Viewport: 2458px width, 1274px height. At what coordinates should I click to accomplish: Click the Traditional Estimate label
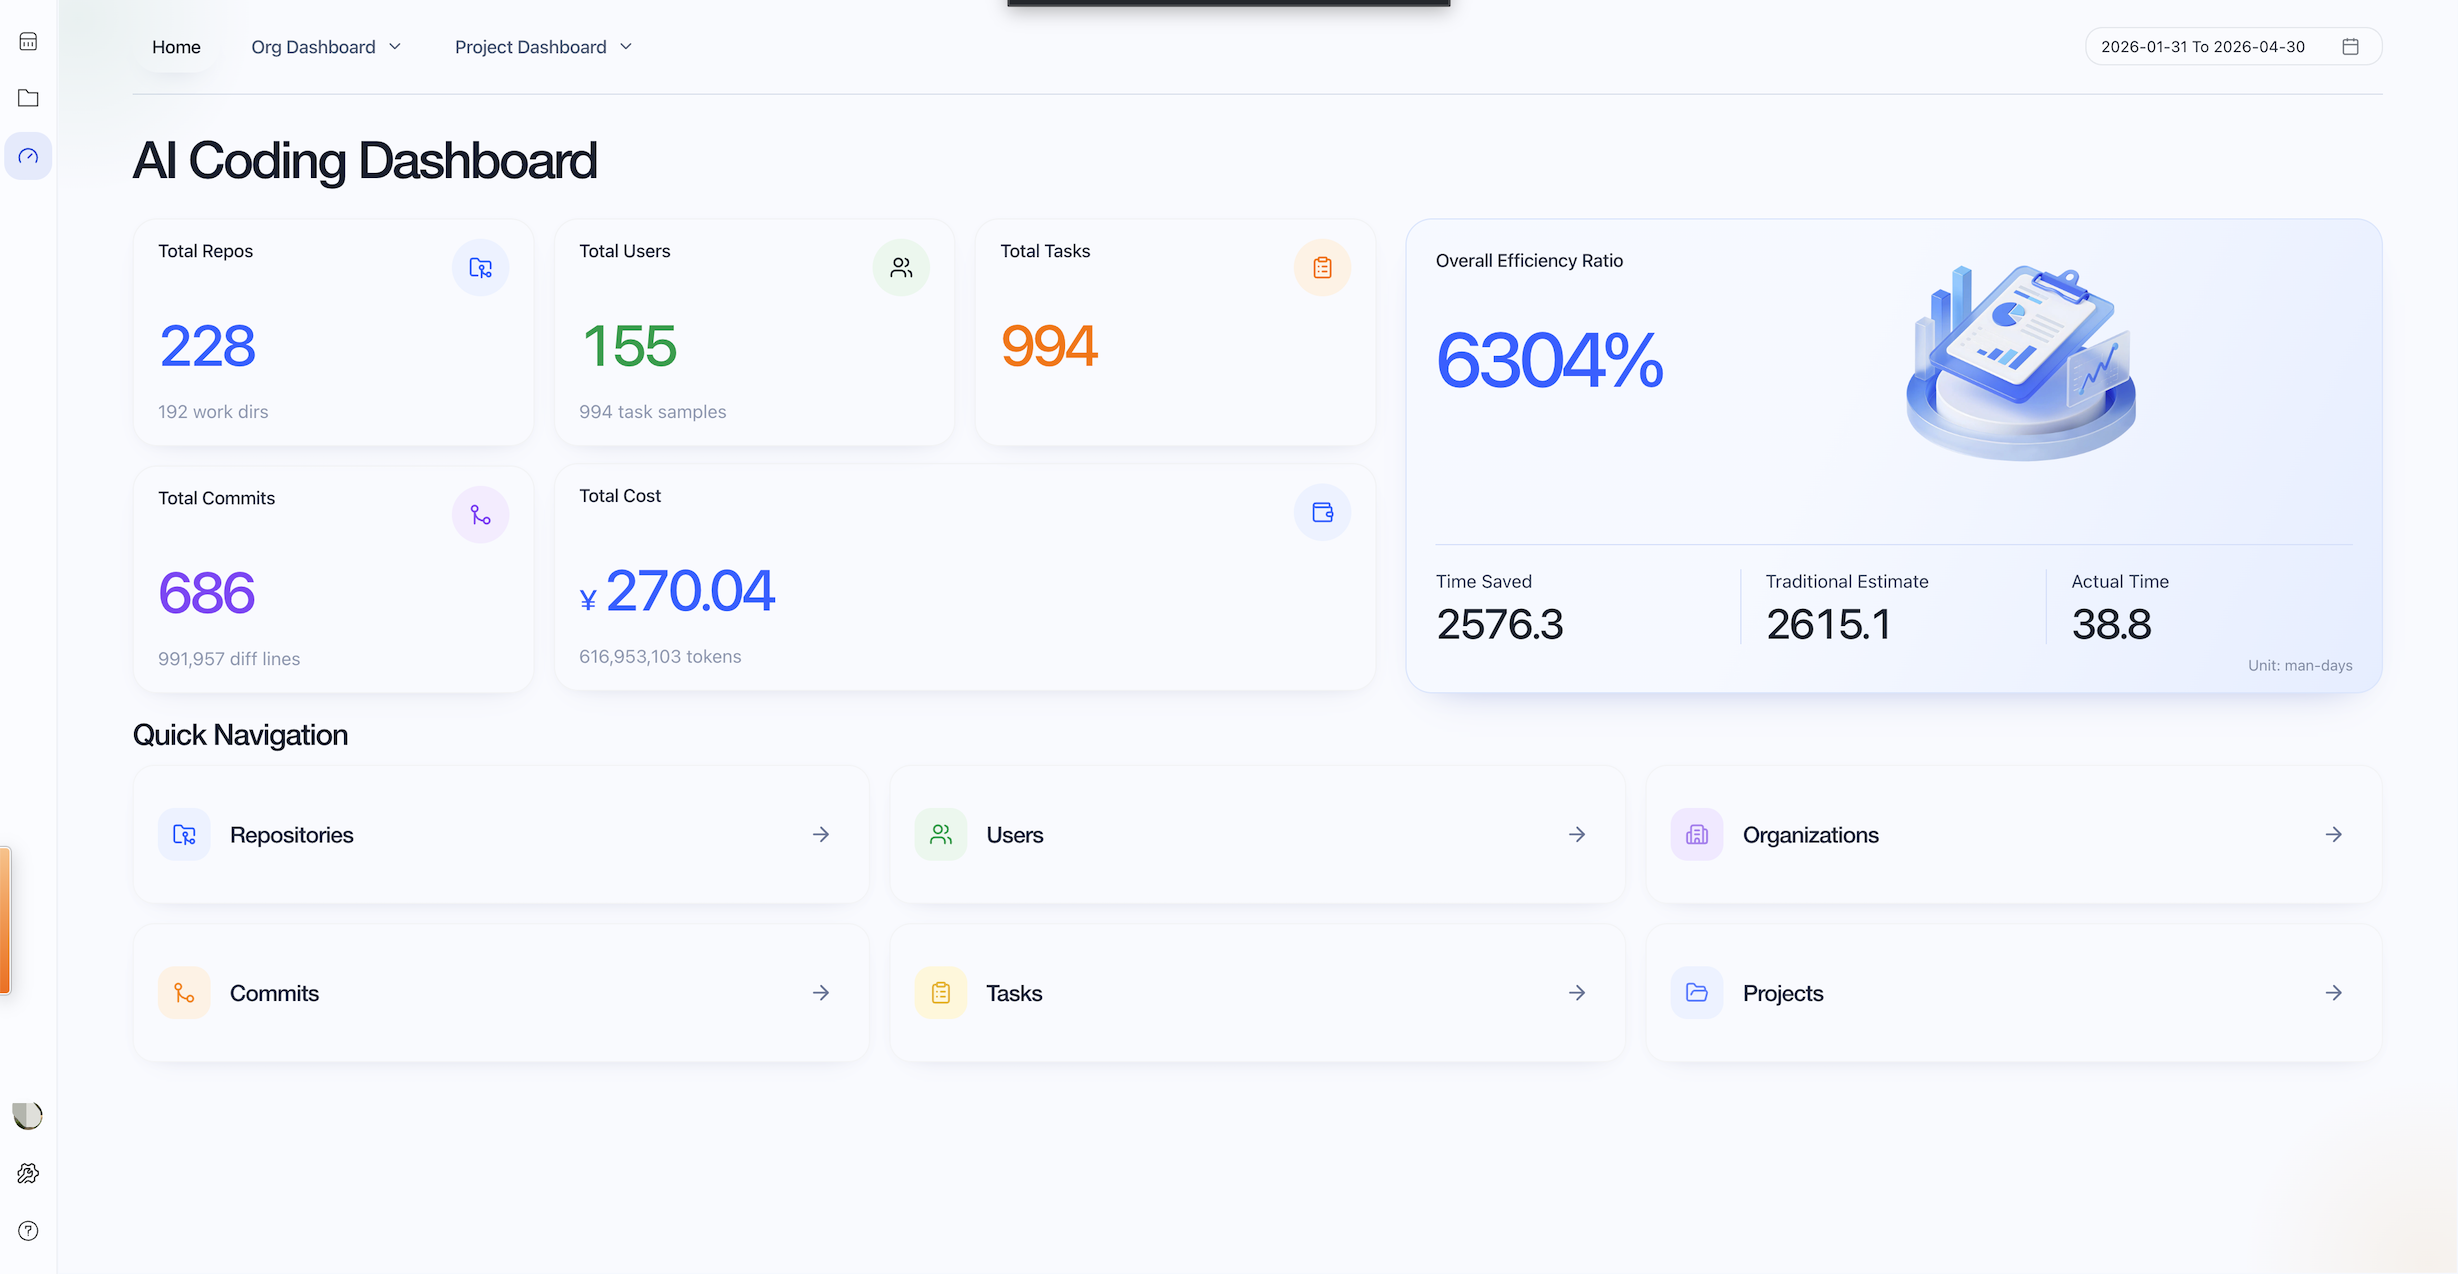1847,582
